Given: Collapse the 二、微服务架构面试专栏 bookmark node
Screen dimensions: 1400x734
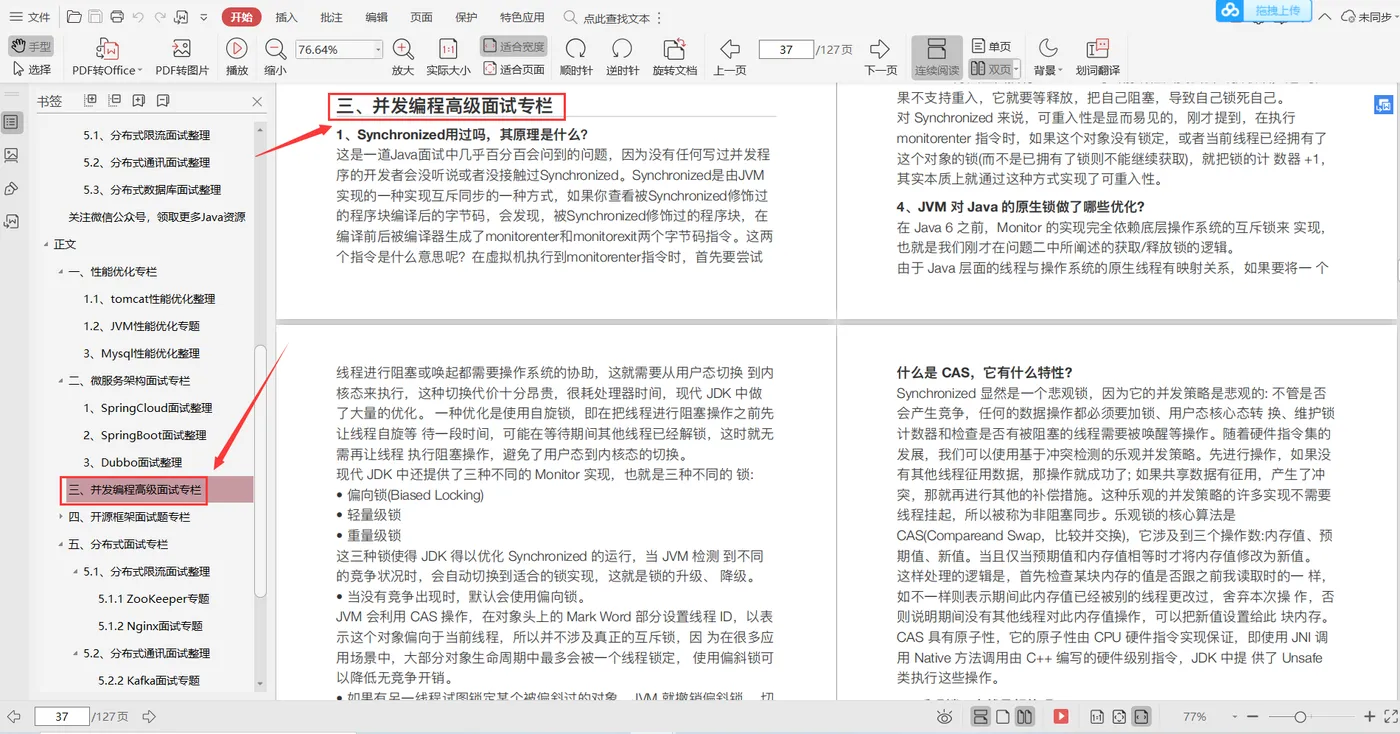Looking at the screenshot, I should tap(60, 381).
